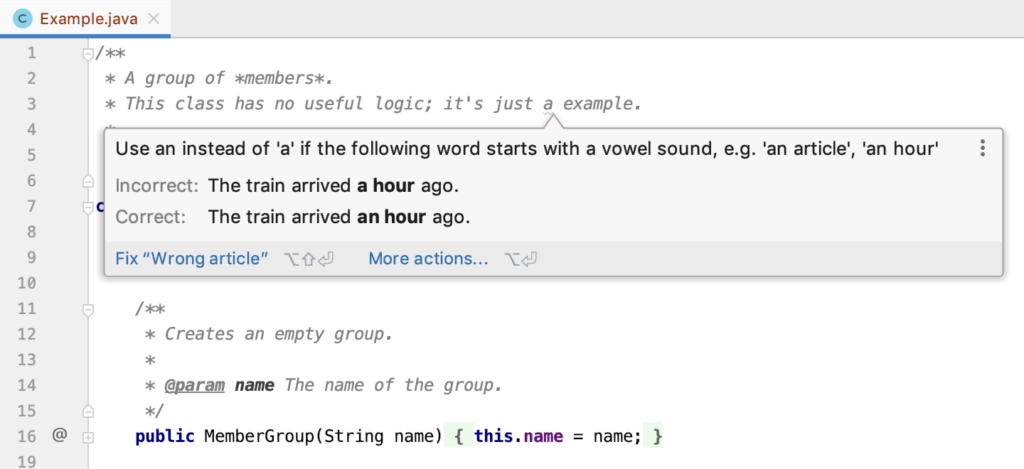This screenshot has width=1024, height=469.
Task: Click the fold-end marker on line 6
Action: (88, 181)
